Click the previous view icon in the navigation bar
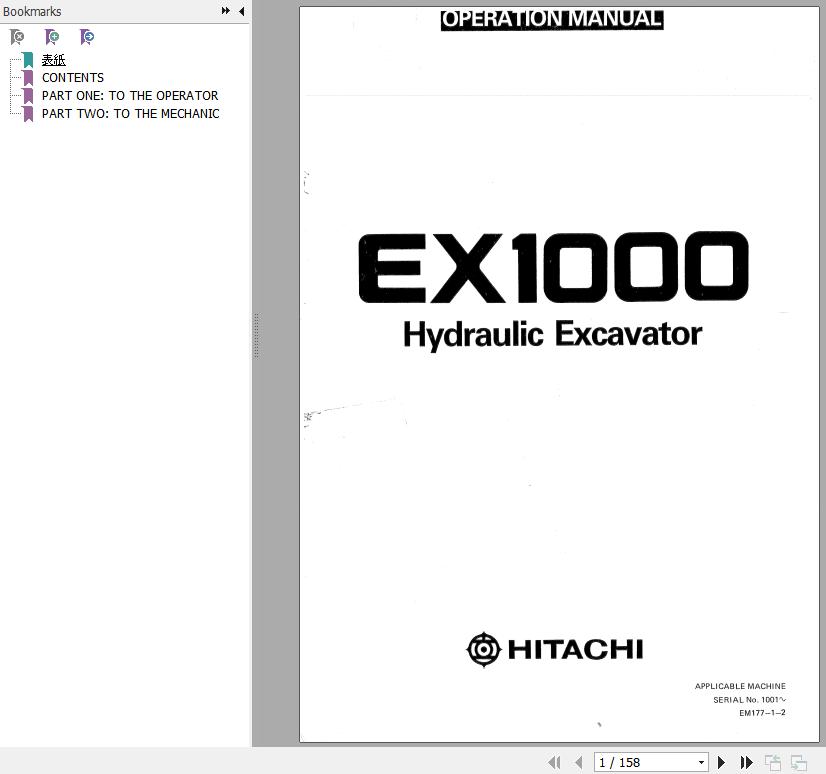826x774 pixels. [773, 762]
